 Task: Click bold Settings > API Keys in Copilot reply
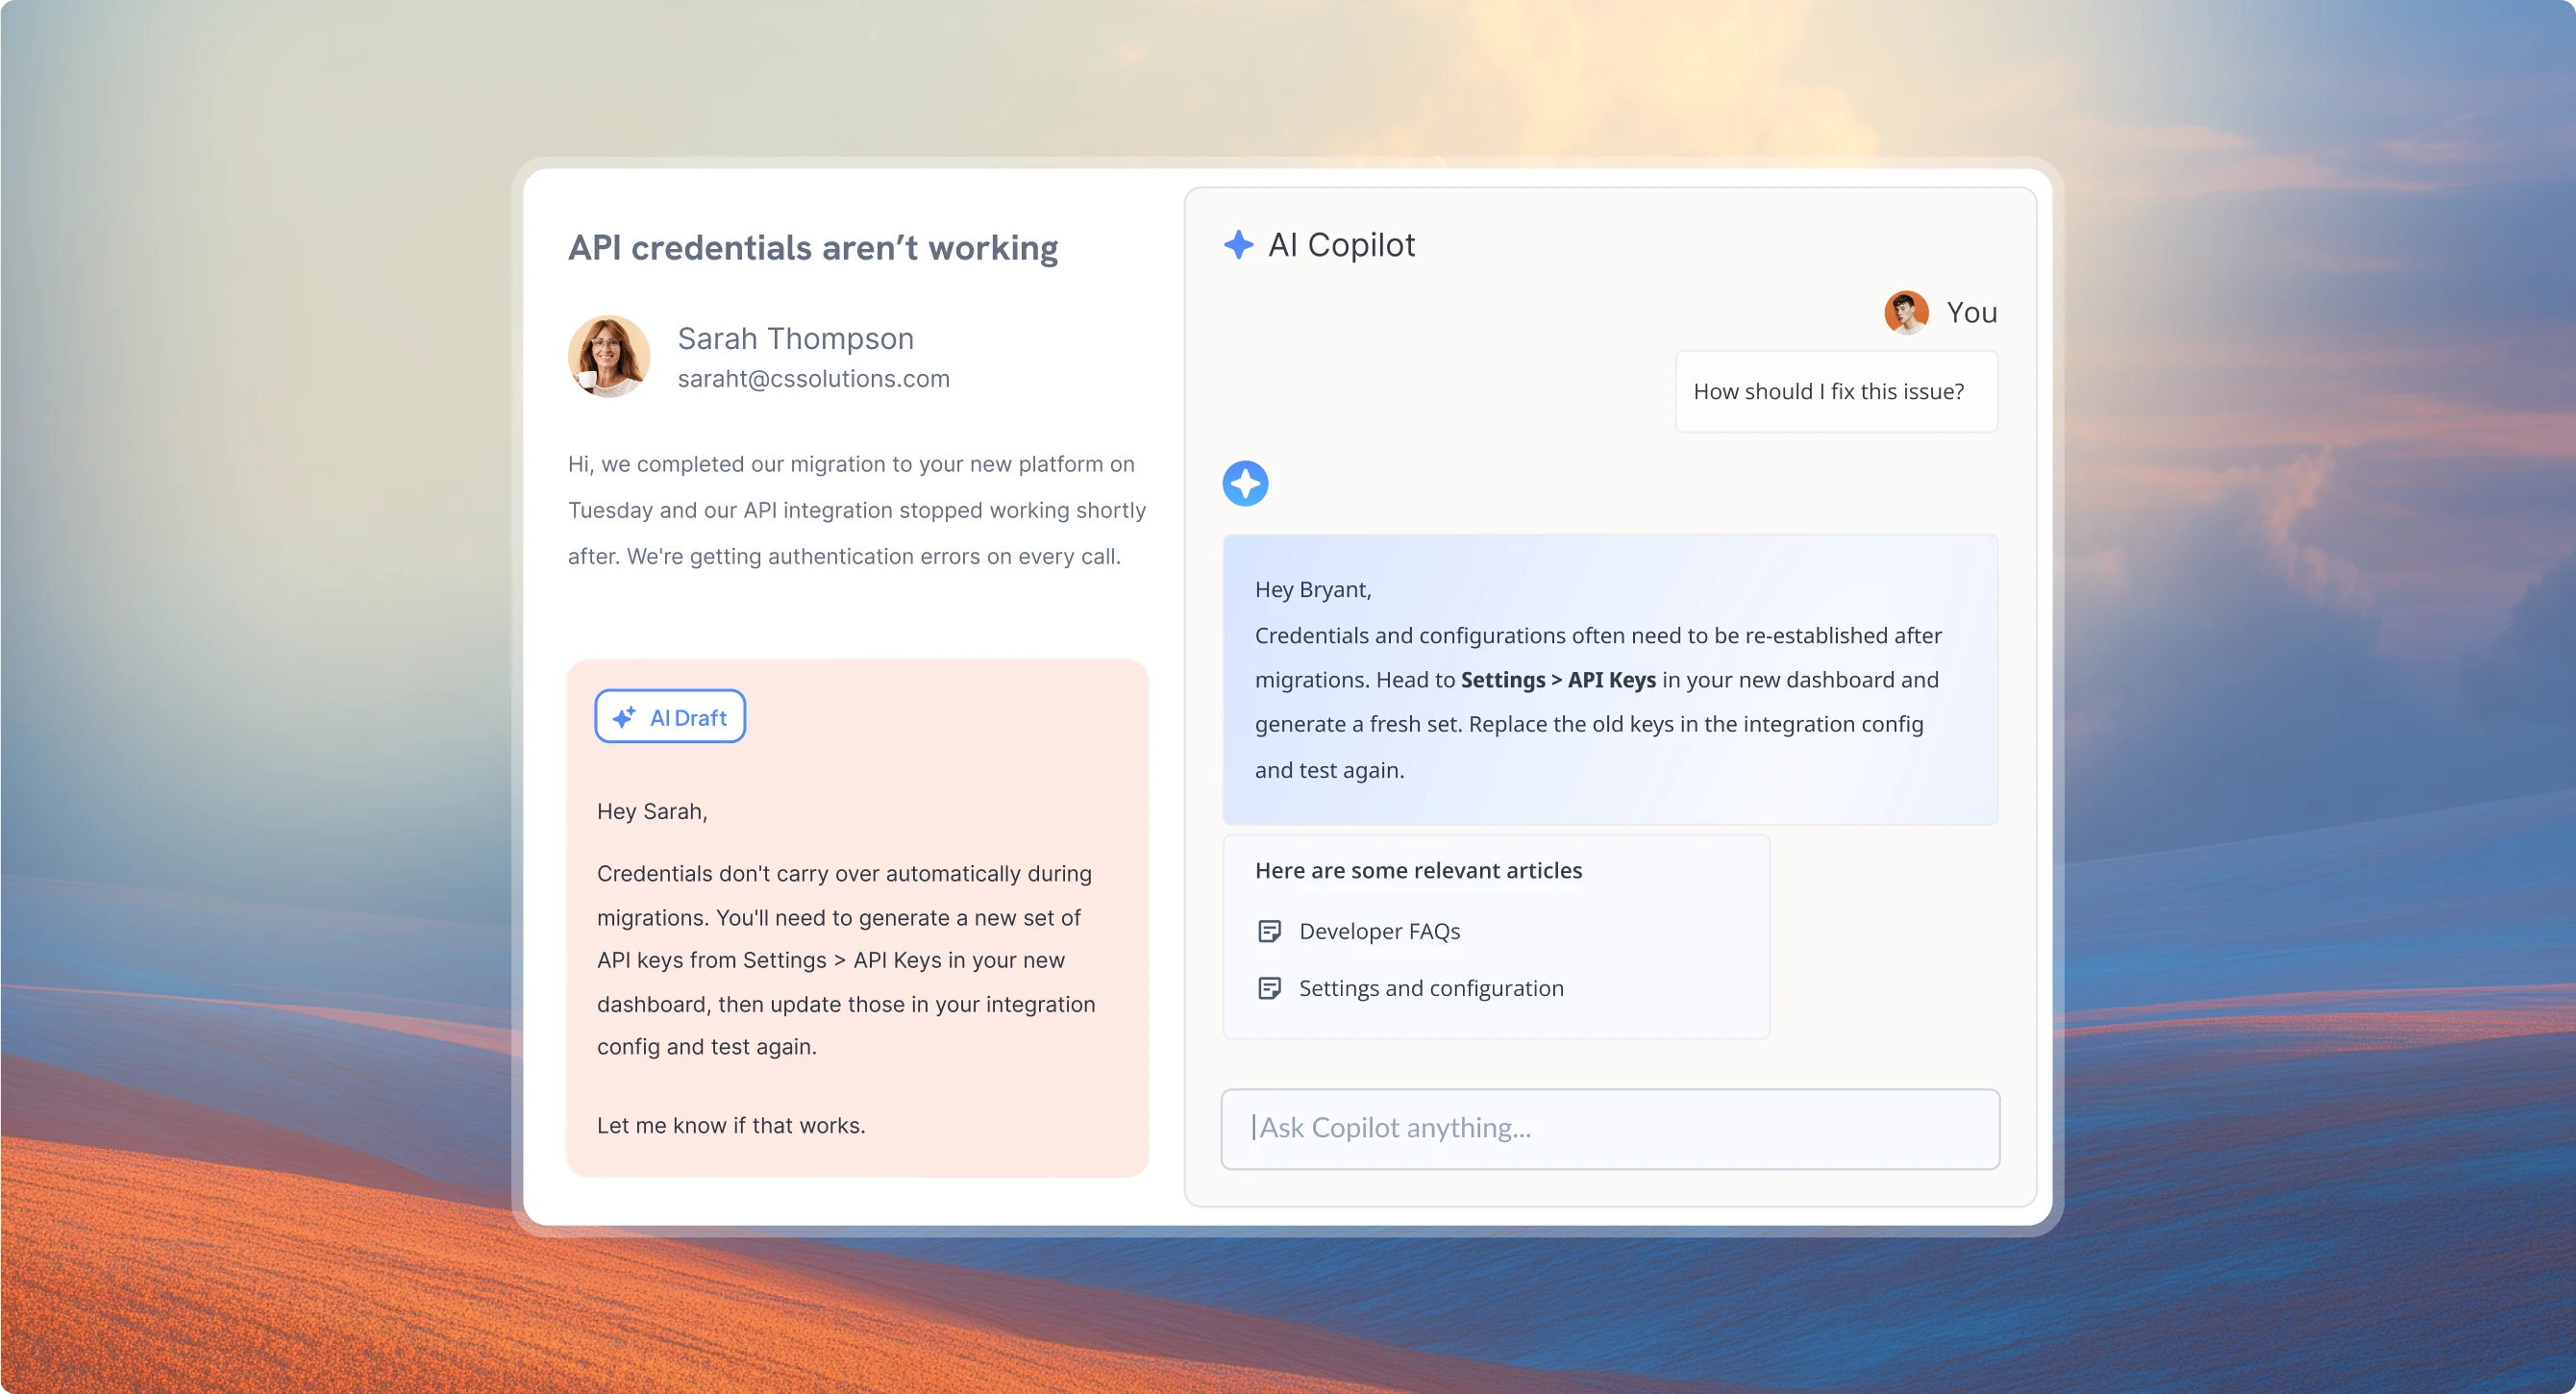[x=1558, y=680]
